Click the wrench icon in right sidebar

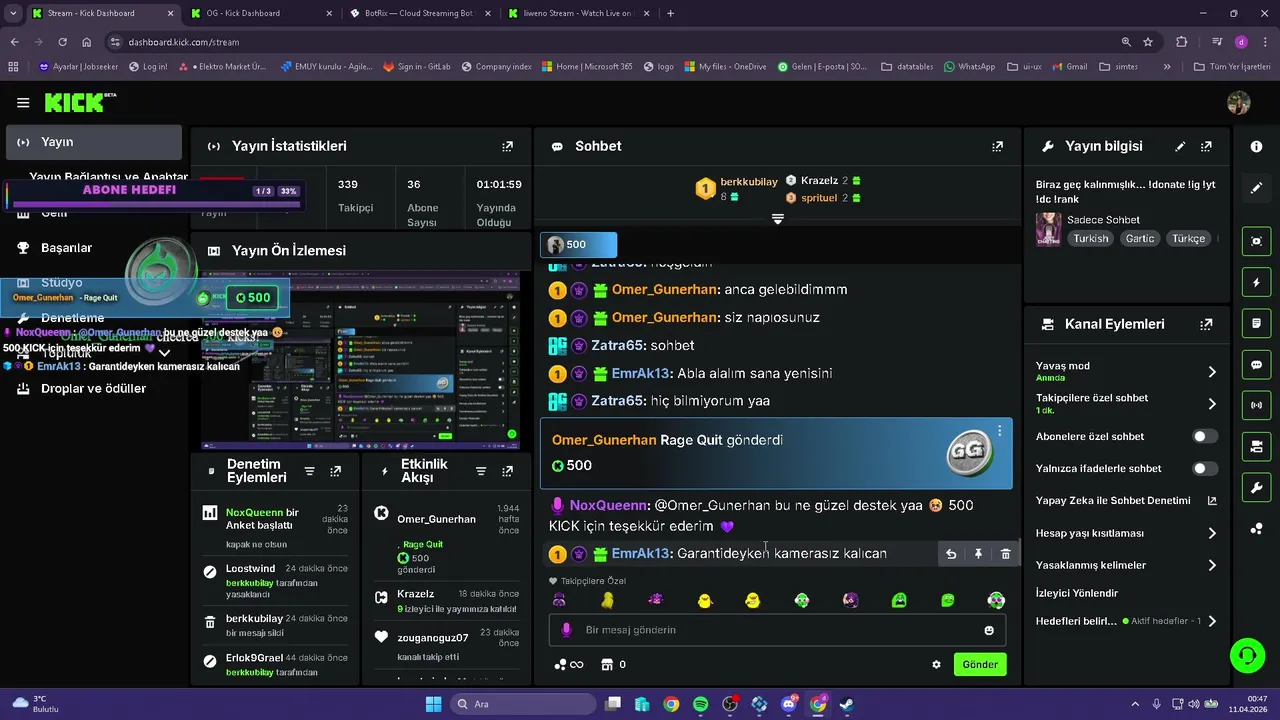pyautogui.click(x=1256, y=488)
